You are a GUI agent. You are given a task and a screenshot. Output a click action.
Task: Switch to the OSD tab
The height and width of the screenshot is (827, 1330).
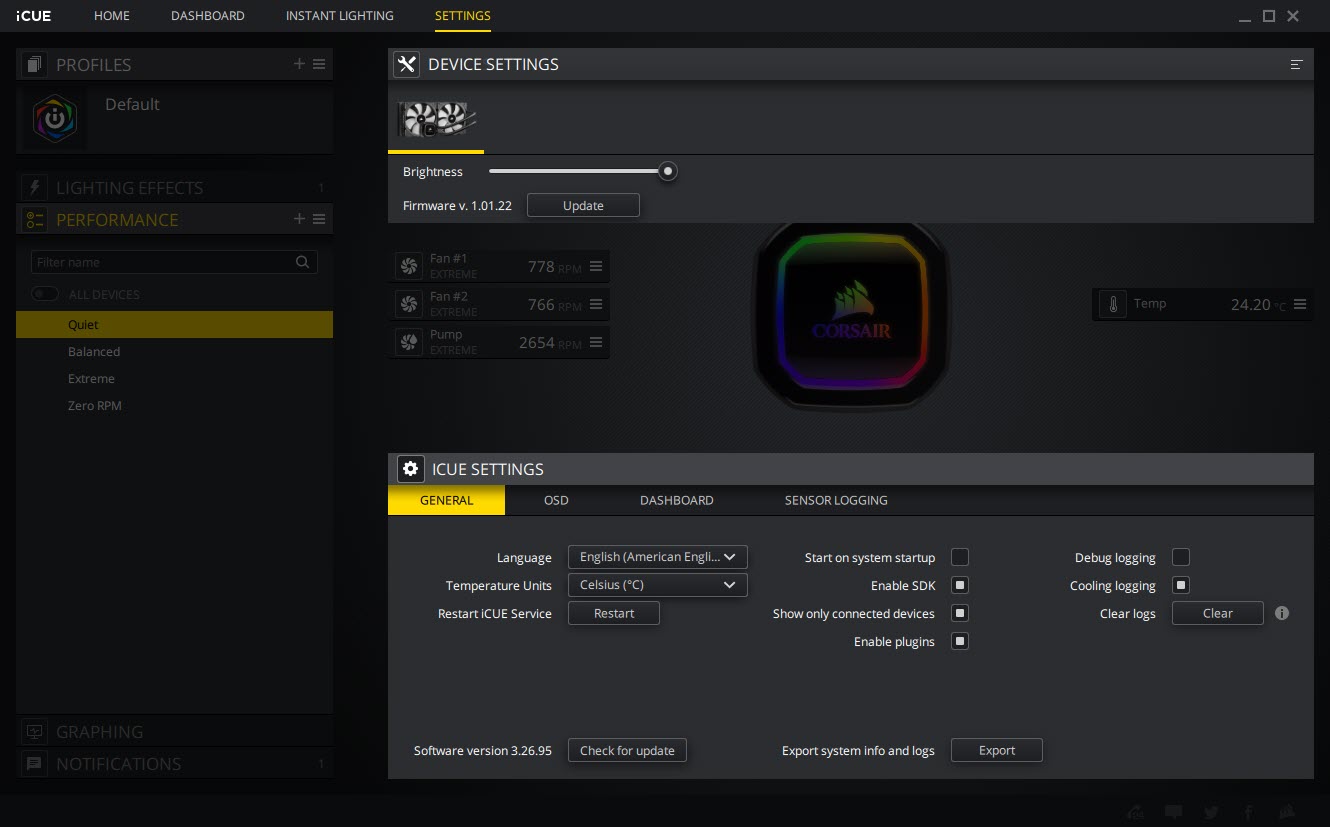556,500
